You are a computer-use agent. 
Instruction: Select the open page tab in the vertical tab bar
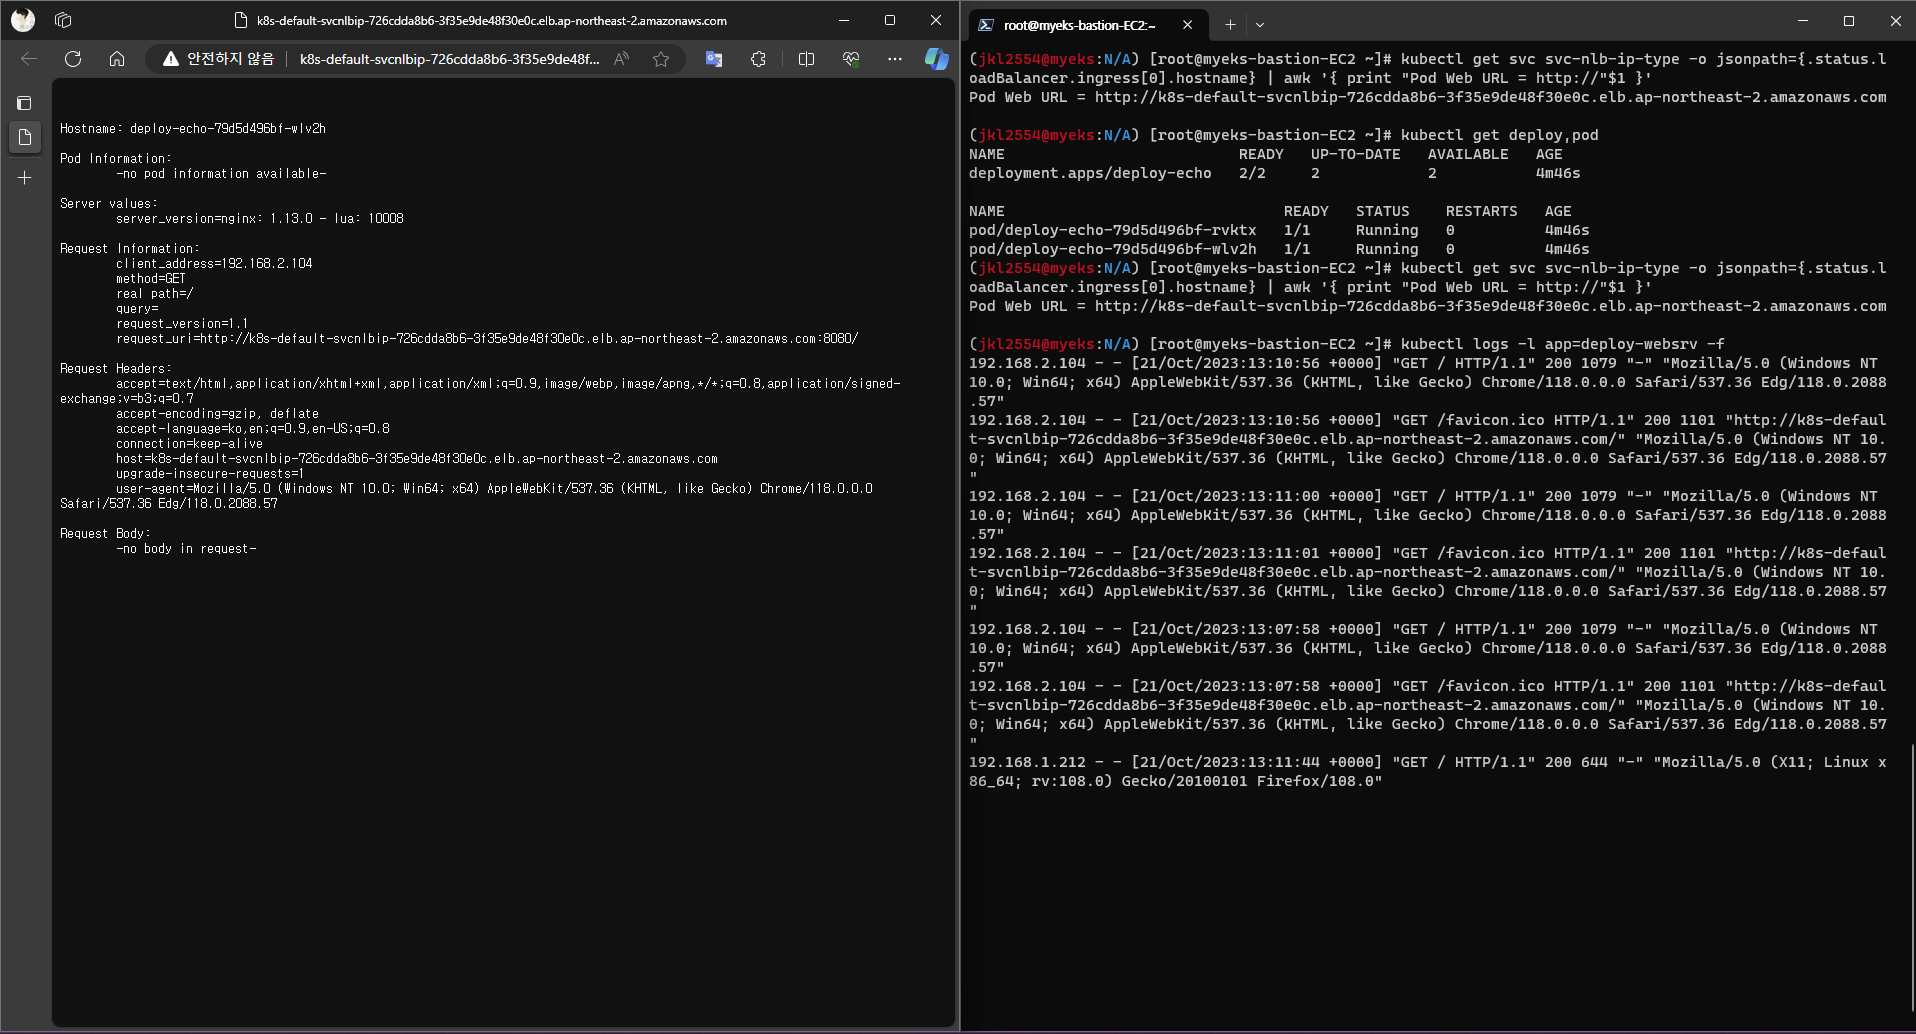pyautogui.click(x=25, y=137)
